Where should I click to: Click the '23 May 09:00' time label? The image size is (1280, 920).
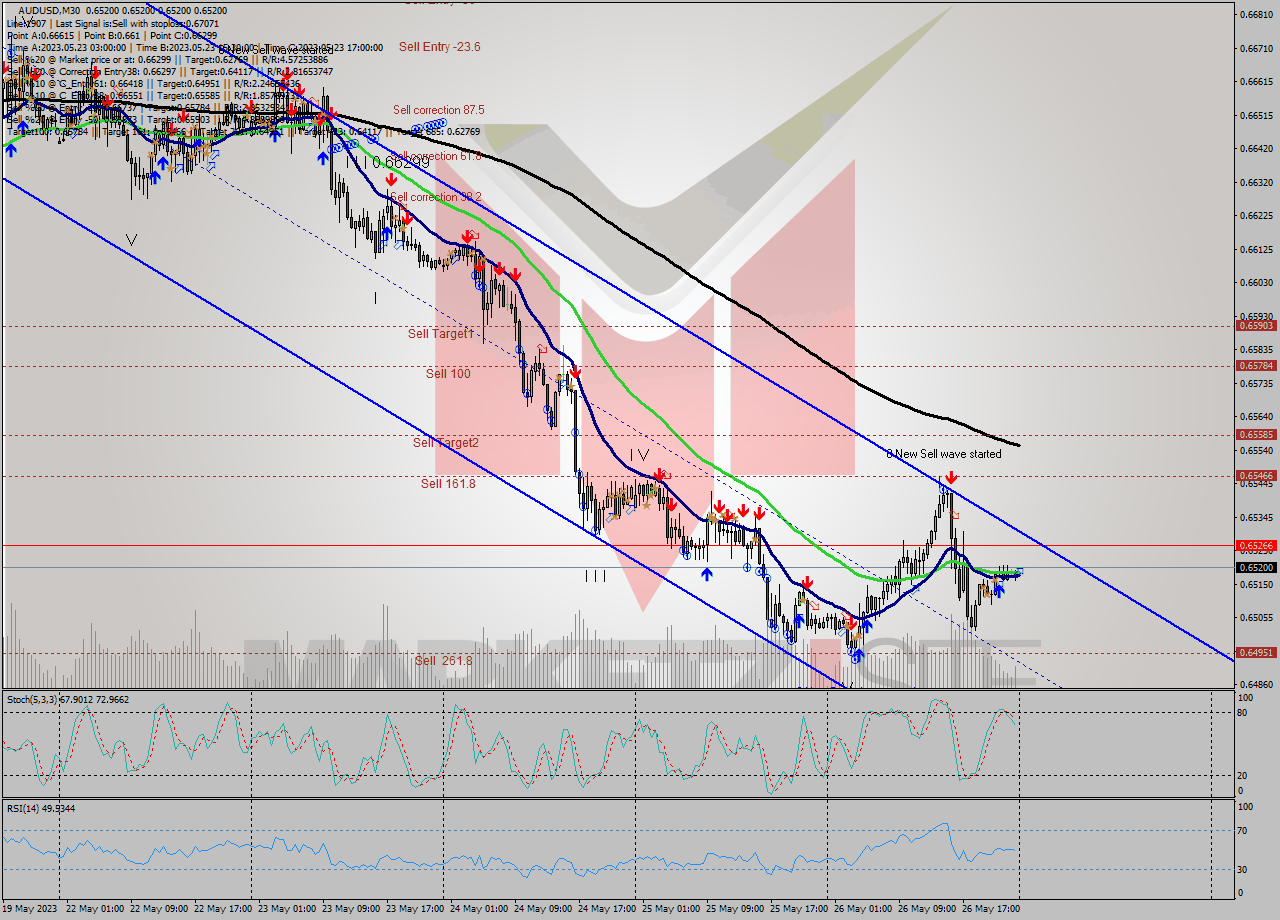(x=351, y=908)
